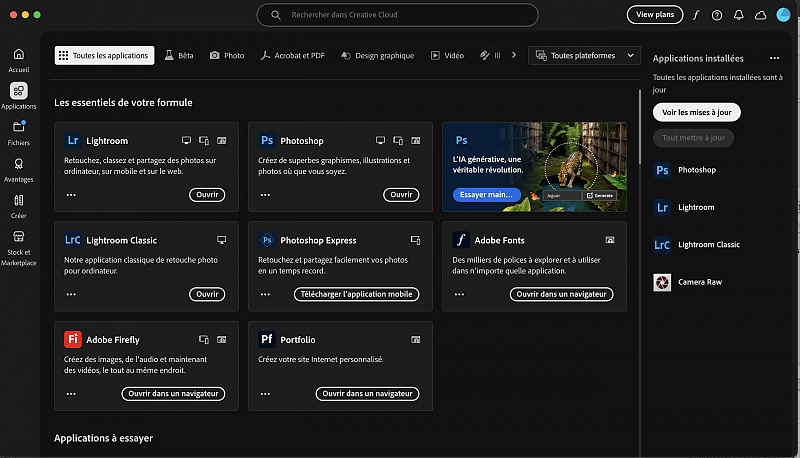Open the Fichiers sidebar icon
Screen dimensions: 800x458
coord(18,127)
